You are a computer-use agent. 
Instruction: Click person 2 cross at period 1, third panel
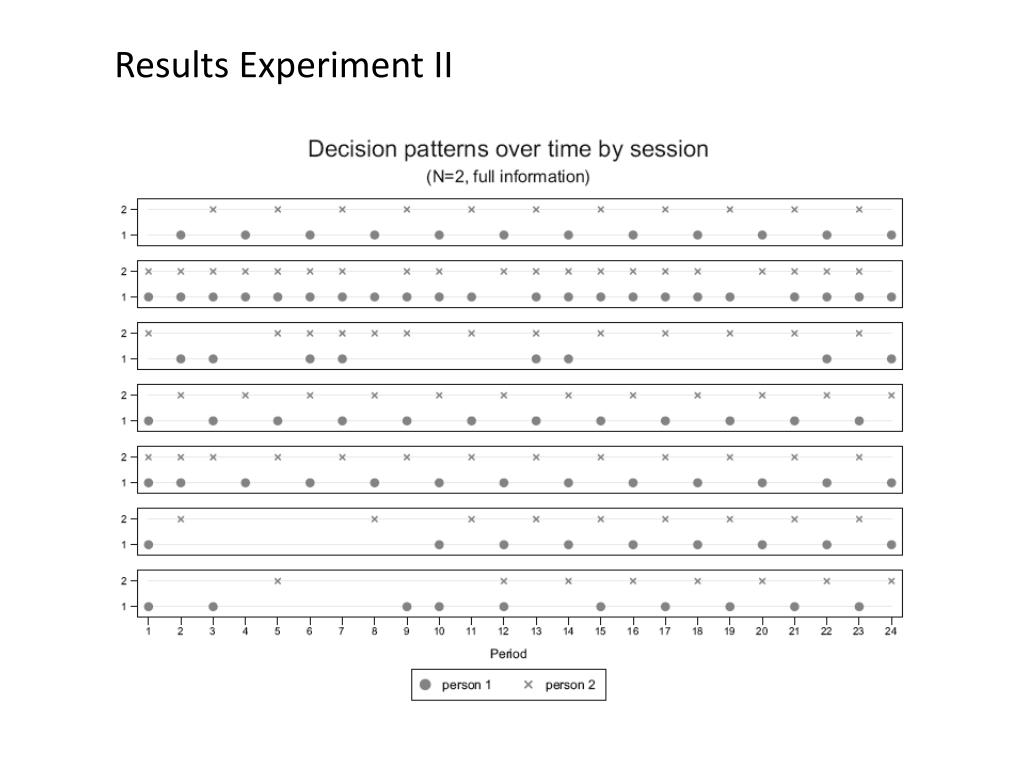148,334
